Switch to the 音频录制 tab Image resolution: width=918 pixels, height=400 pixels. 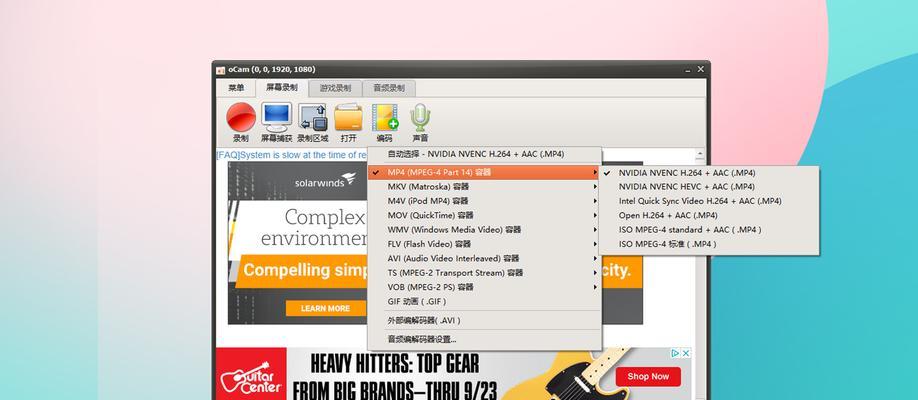click(x=389, y=88)
